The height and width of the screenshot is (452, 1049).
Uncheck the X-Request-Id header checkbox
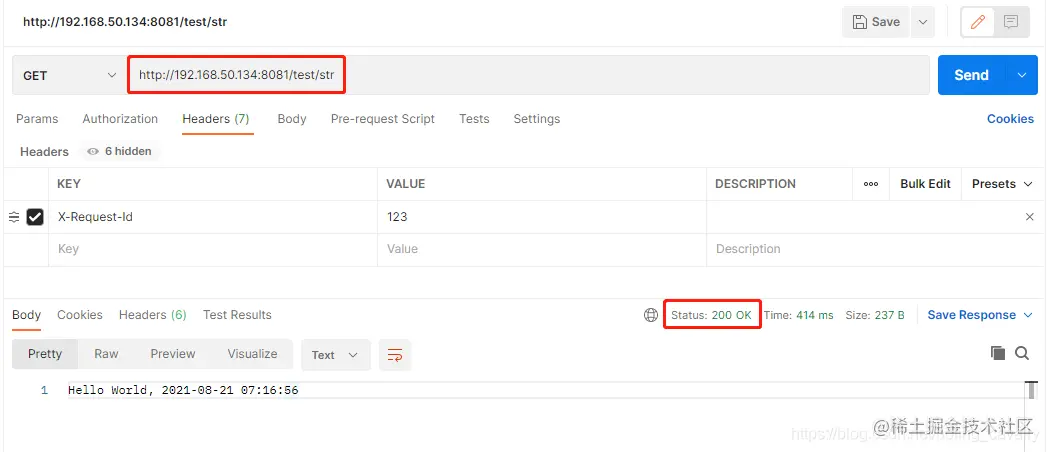(35, 217)
